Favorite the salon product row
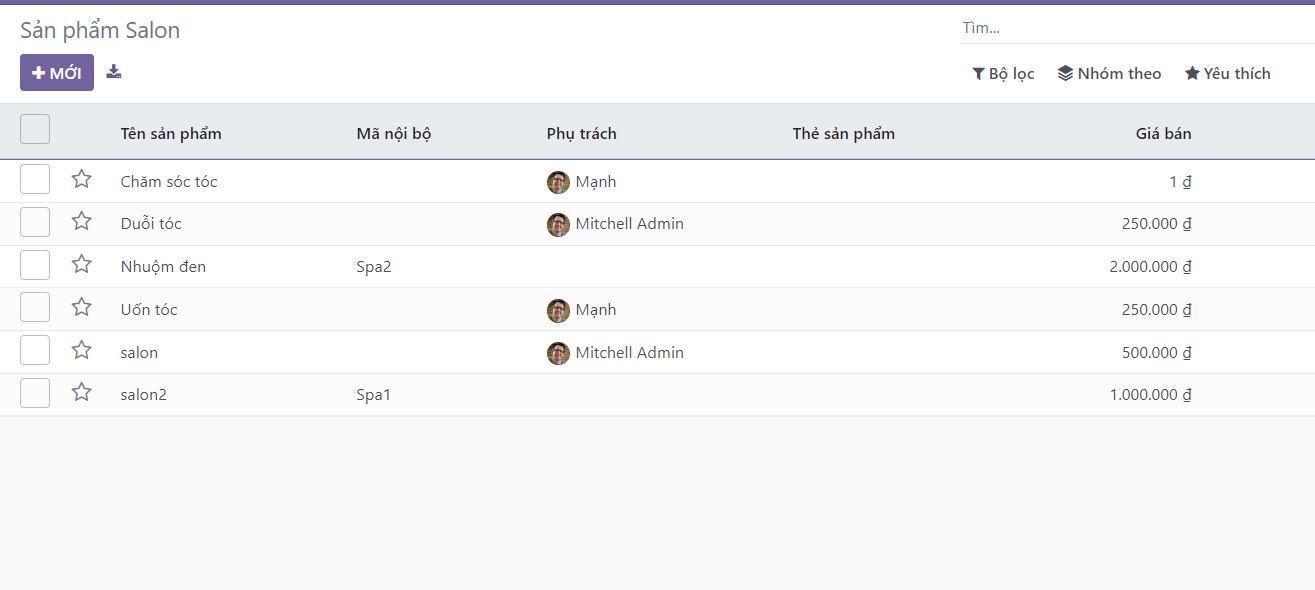This screenshot has height=590, width=1315. point(82,351)
